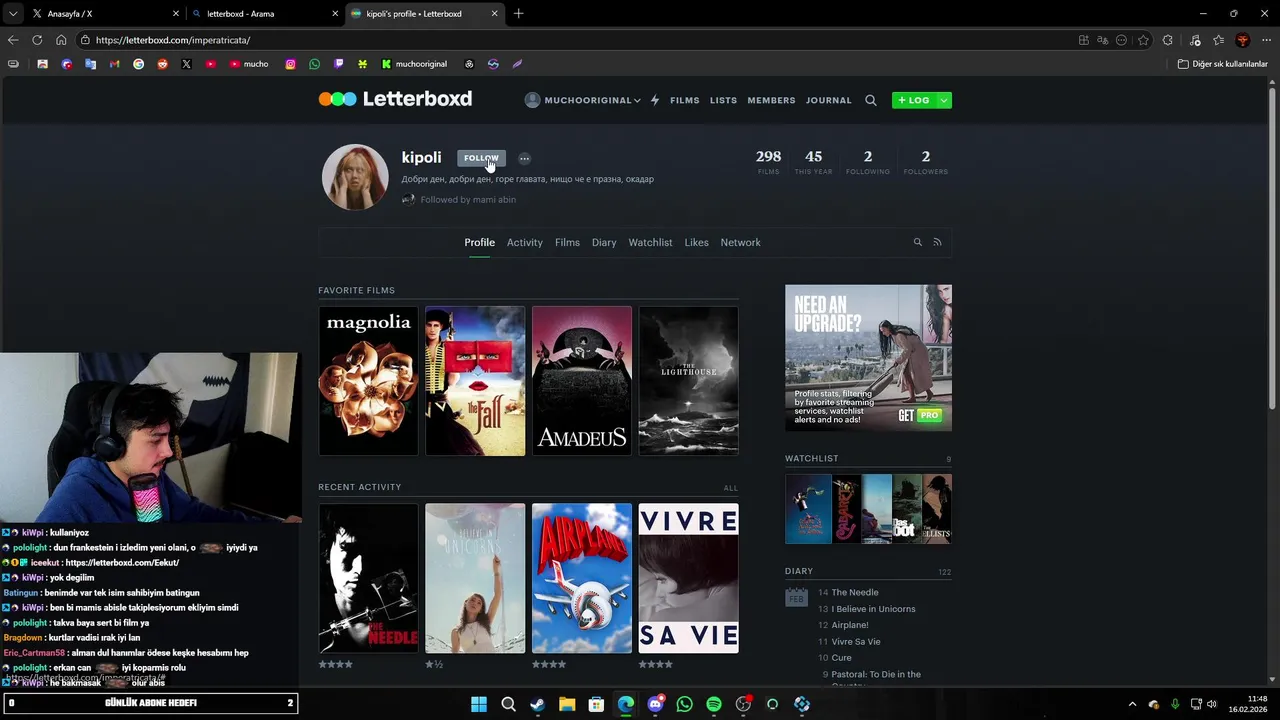The image size is (1280, 720).
Task: Open the browser extensions puzzle icon
Action: [1167, 40]
